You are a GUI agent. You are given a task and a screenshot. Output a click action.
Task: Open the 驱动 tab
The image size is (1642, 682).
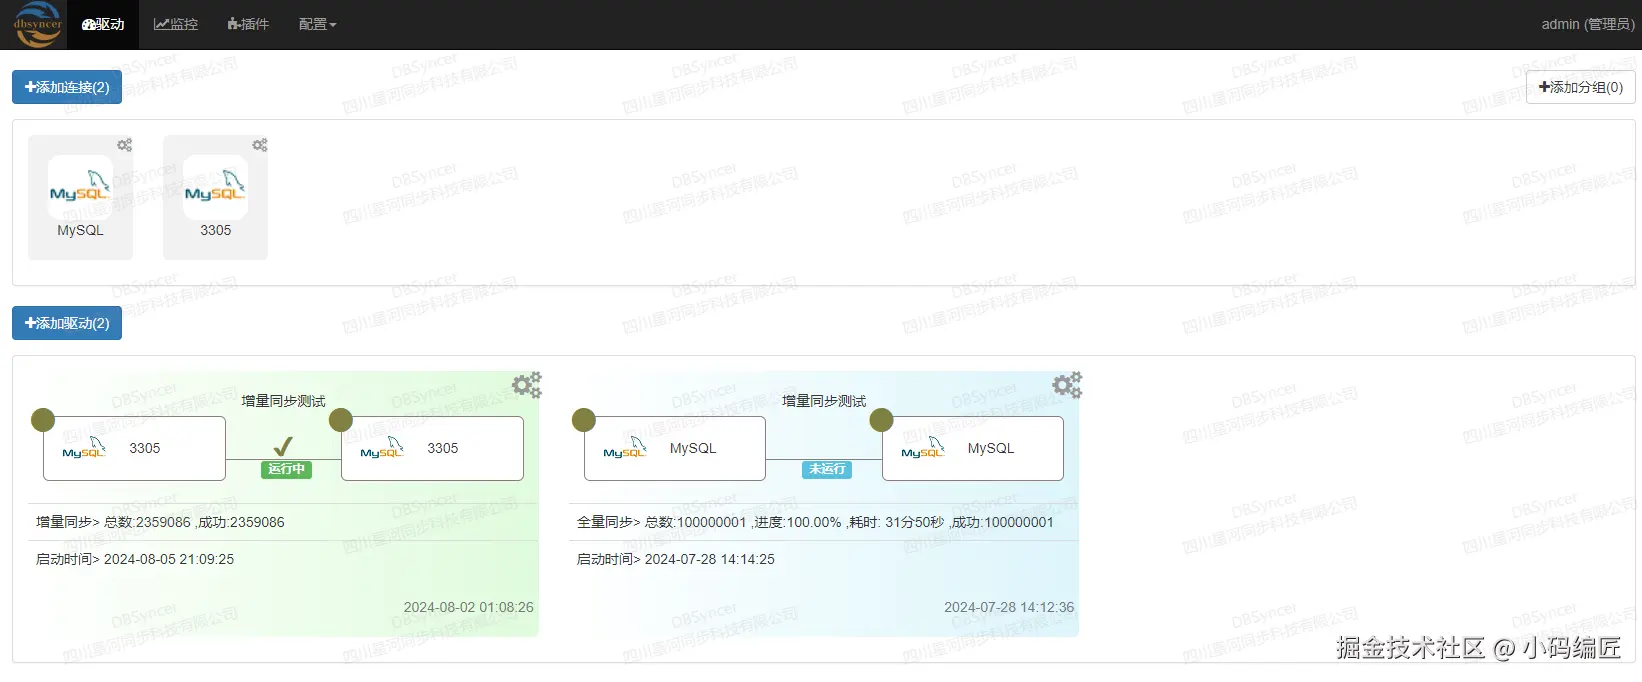(x=103, y=24)
